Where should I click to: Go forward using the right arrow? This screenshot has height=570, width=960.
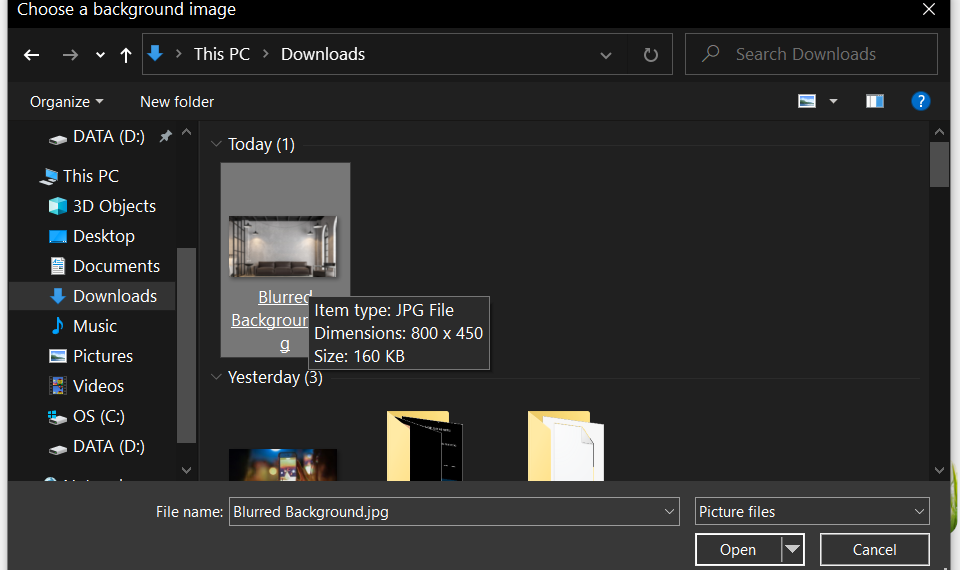70,55
